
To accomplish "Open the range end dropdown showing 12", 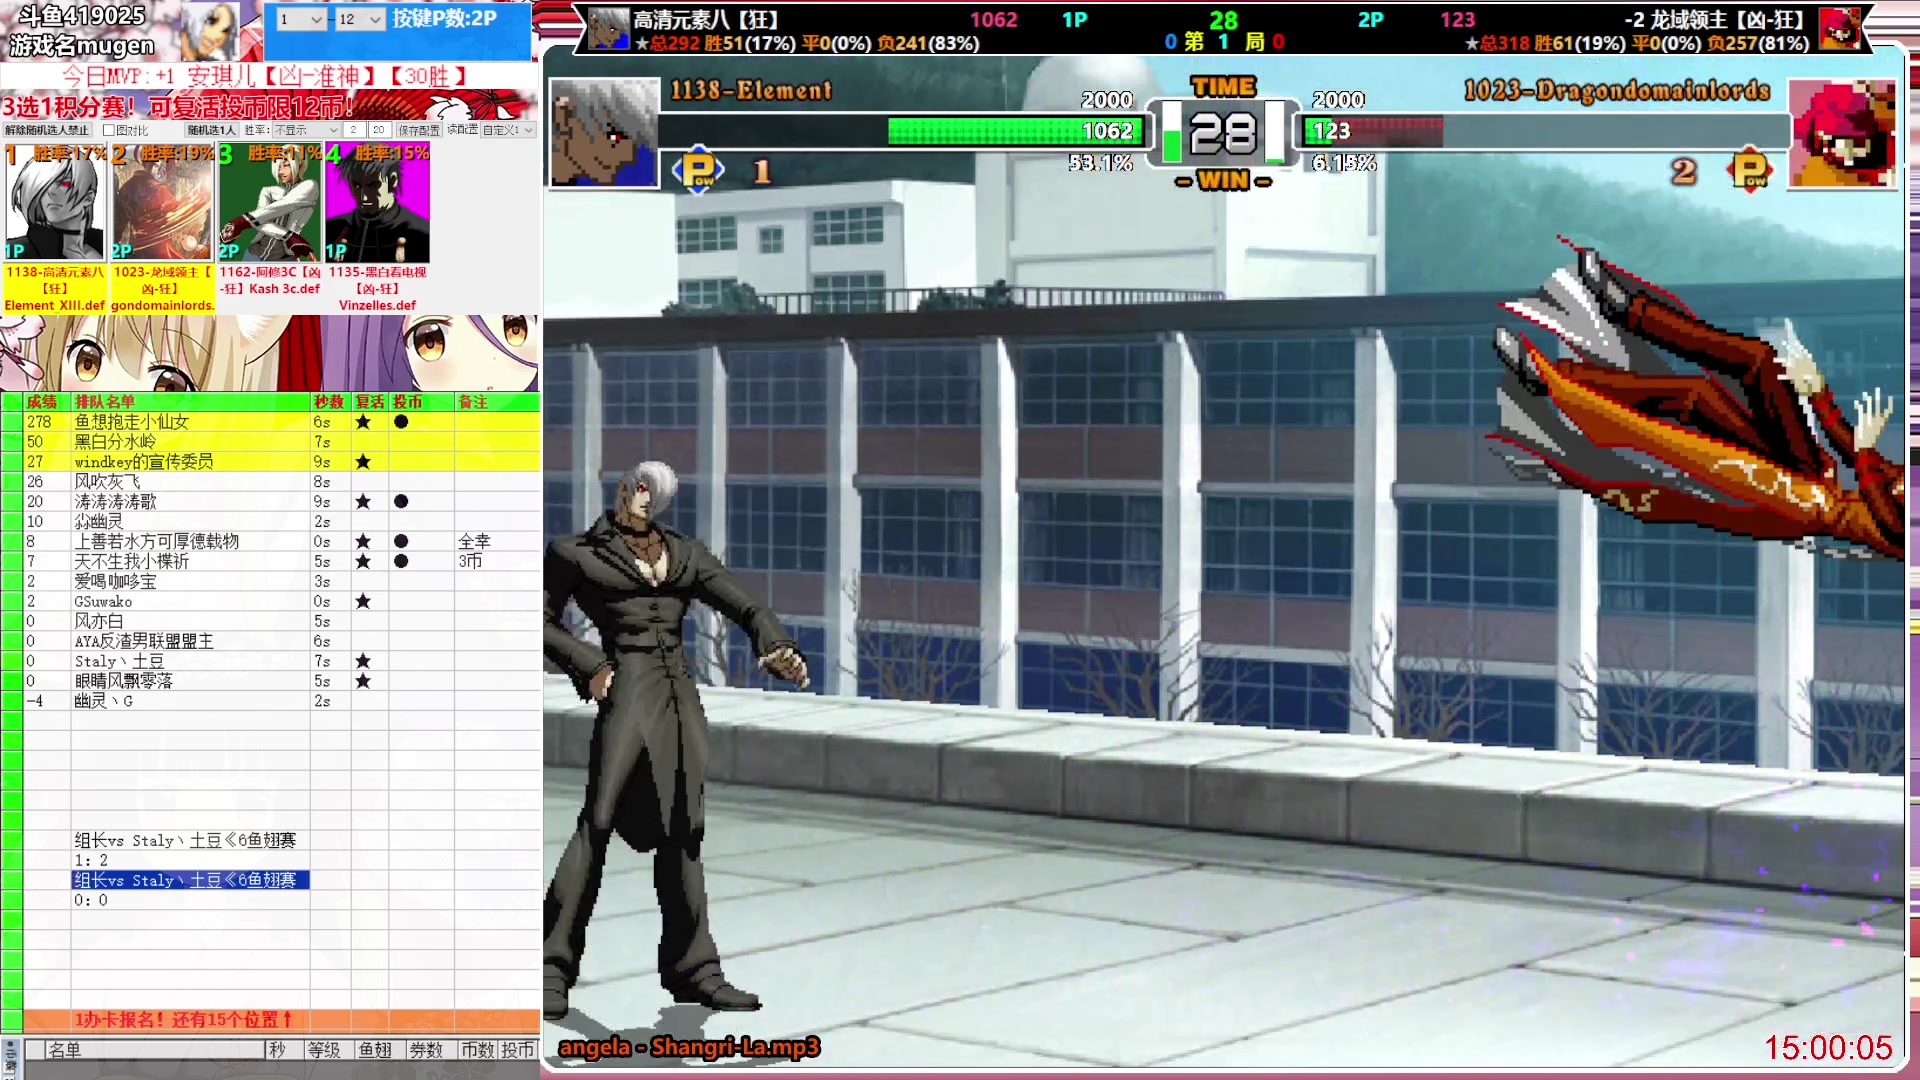I will [360, 19].
